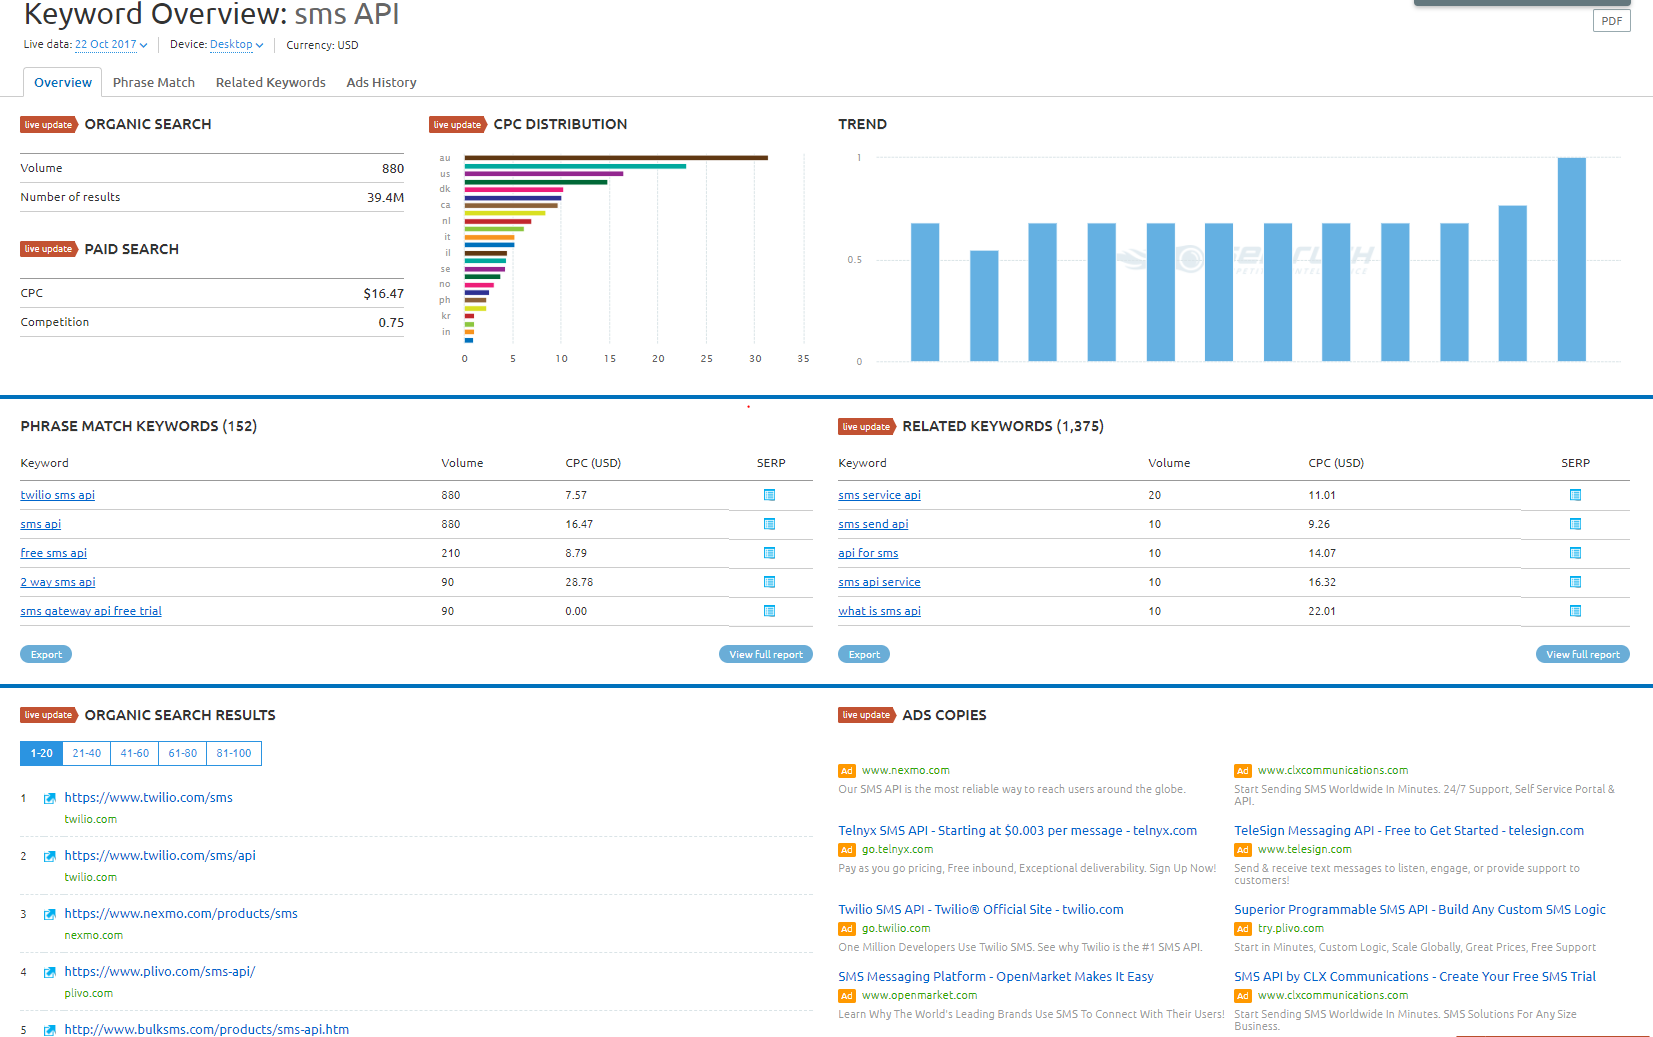Click the live update badge beside CPC Distribution

(459, 124)
